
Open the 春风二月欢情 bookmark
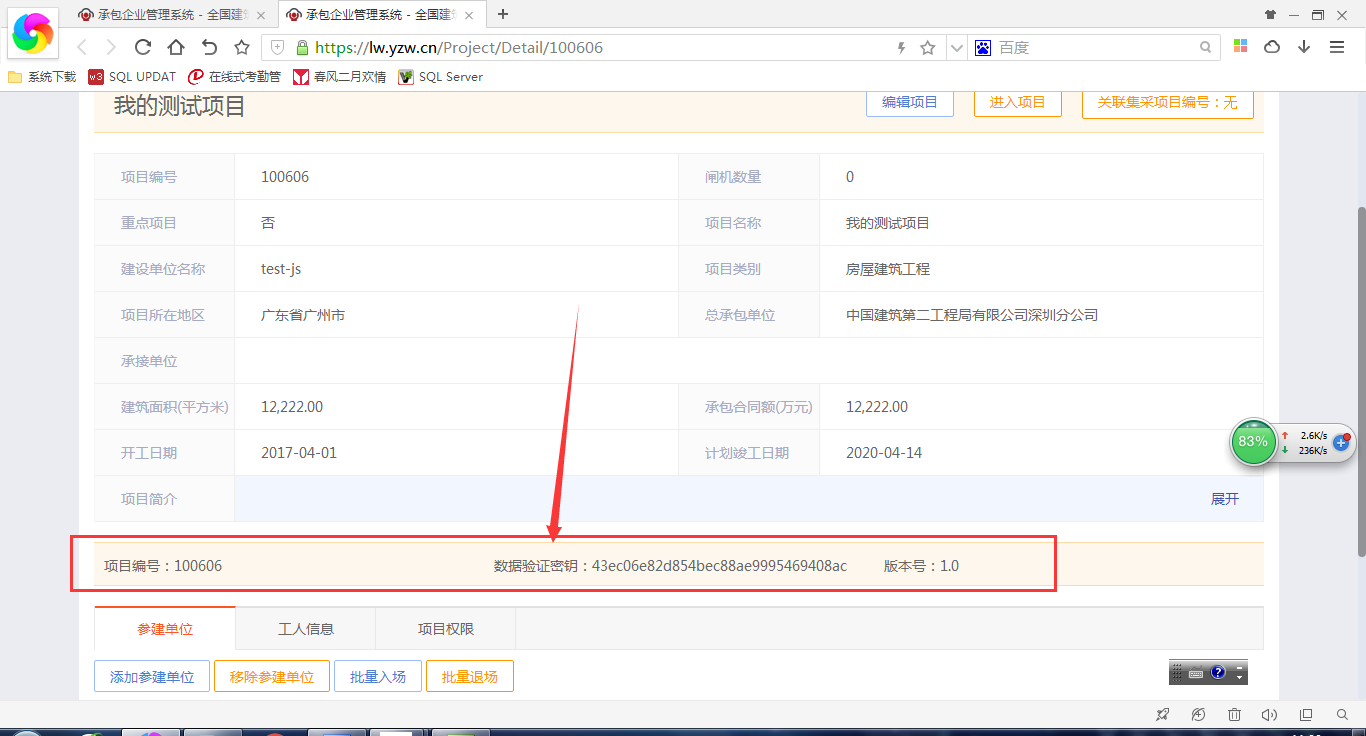click(x=339, y=77)
